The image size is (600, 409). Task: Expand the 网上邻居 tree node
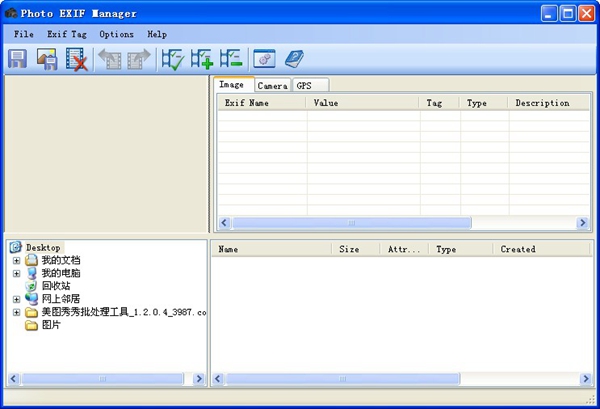click(16, 299)
